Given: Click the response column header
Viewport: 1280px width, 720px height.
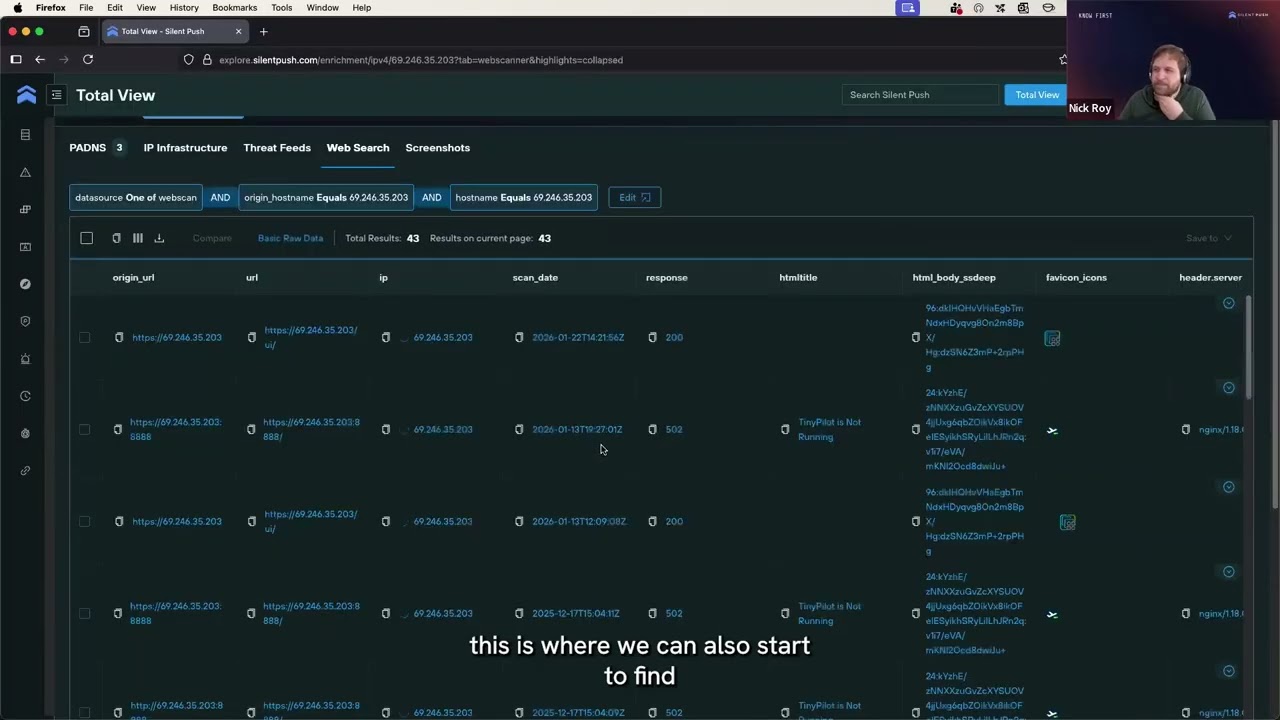Looking at the screenshot, I should [x=667, y=278].
